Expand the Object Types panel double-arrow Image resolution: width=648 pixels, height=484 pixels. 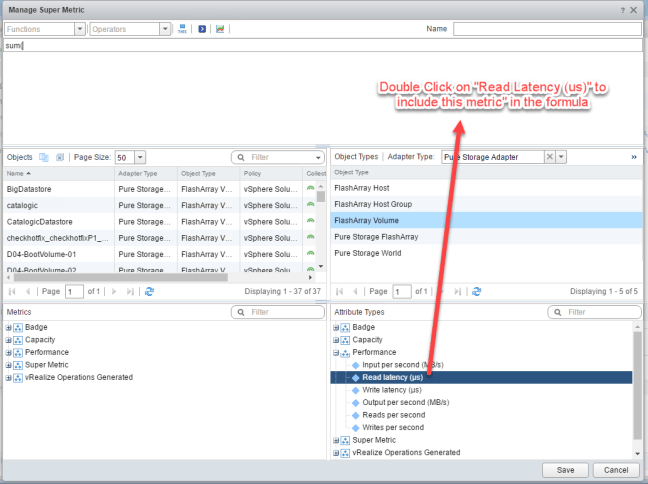tap(633, 157)
